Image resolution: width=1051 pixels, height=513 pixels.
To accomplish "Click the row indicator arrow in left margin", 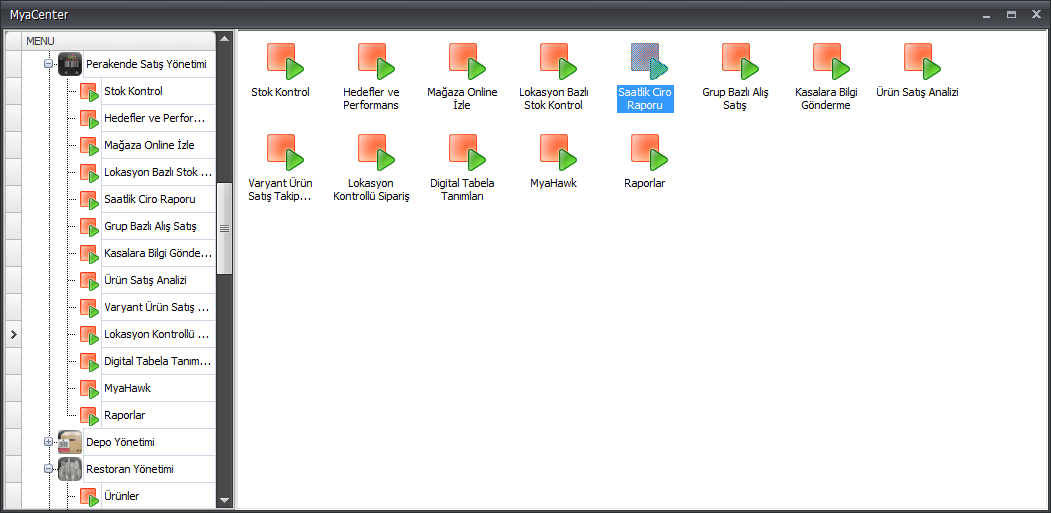I will [13, 334].
